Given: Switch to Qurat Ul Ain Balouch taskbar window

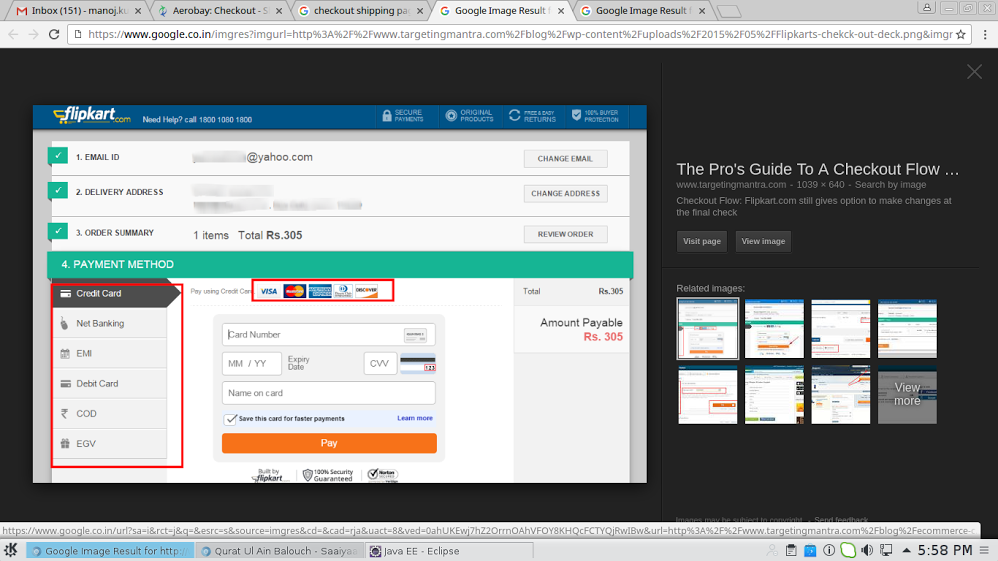Looking at the screenshot, I should pyautogui.click(x=279, y=551).
